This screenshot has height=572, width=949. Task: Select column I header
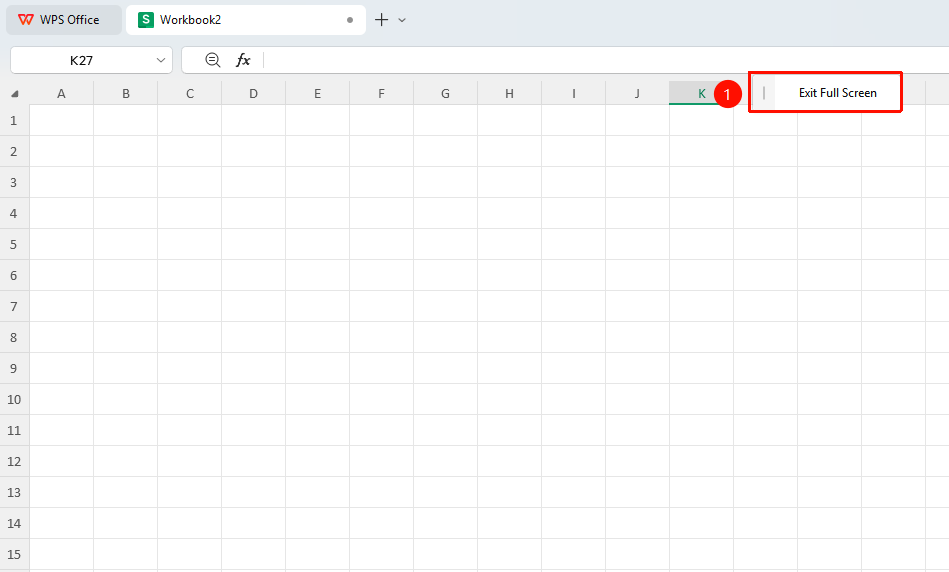tap(574, 93)
